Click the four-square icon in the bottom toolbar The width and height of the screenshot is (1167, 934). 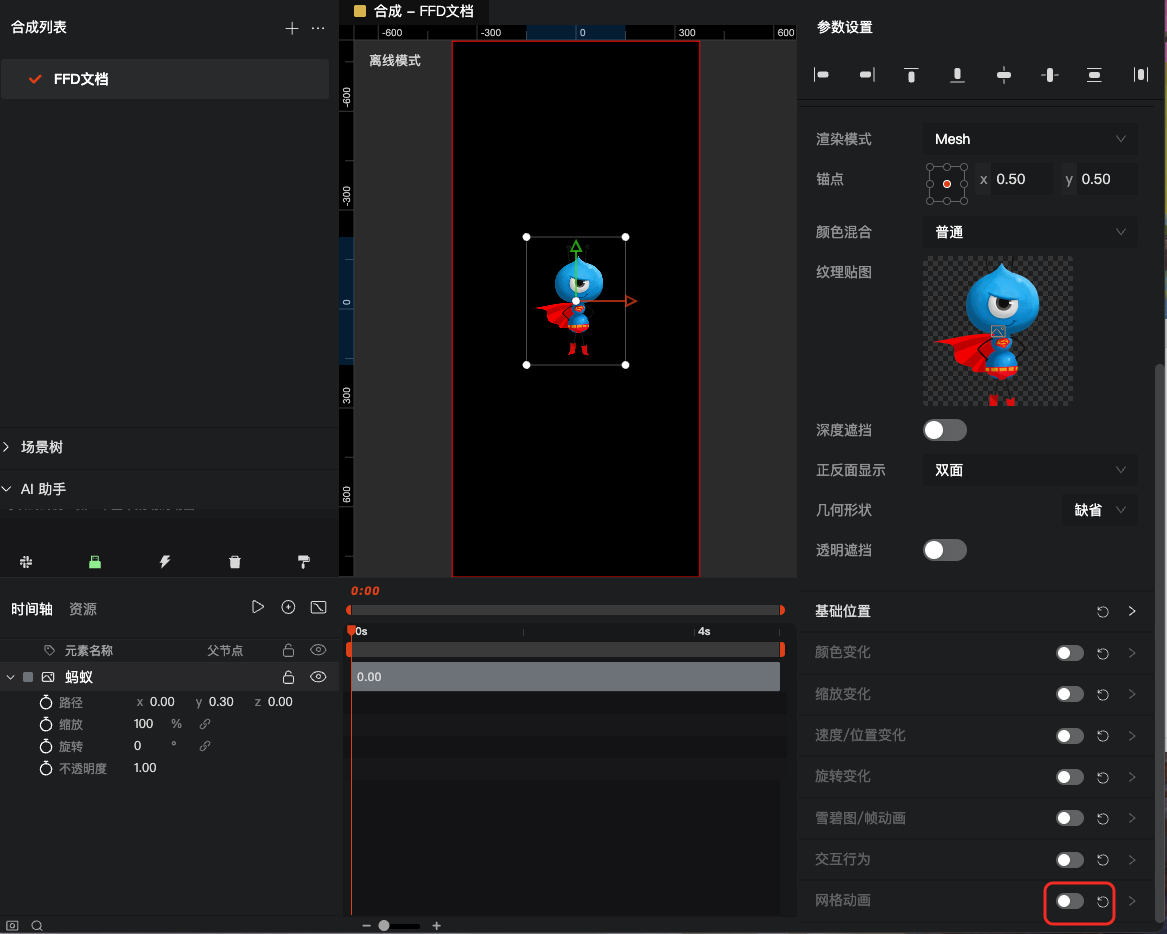(x=26, y=562)
